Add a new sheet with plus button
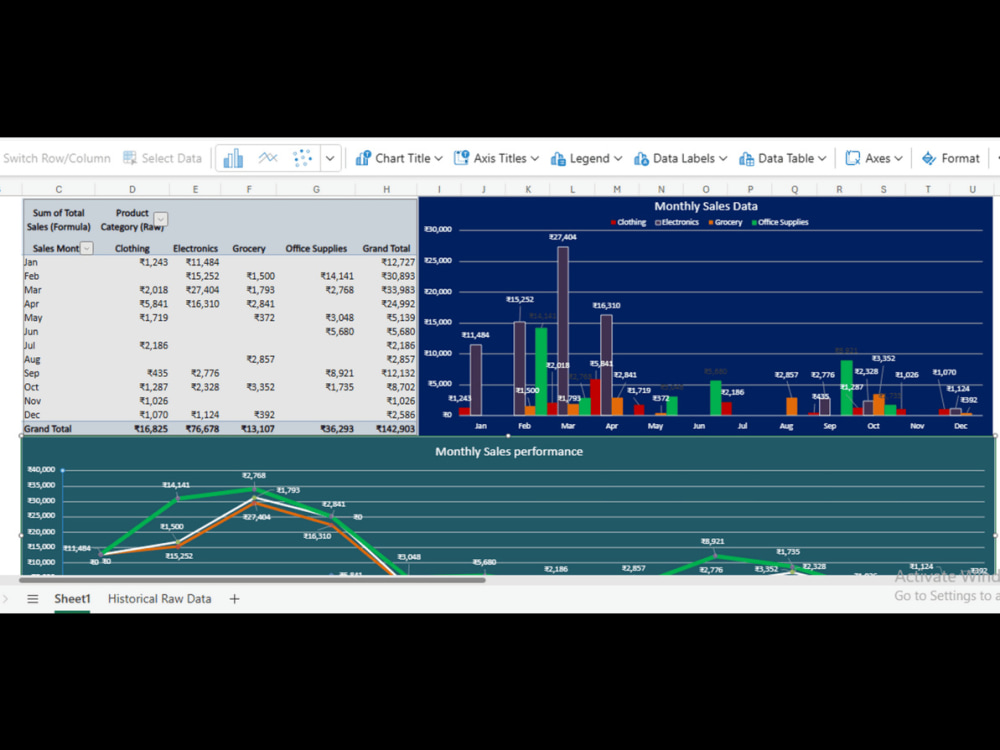Screen dimensions: 1000x750 point(234,598)
